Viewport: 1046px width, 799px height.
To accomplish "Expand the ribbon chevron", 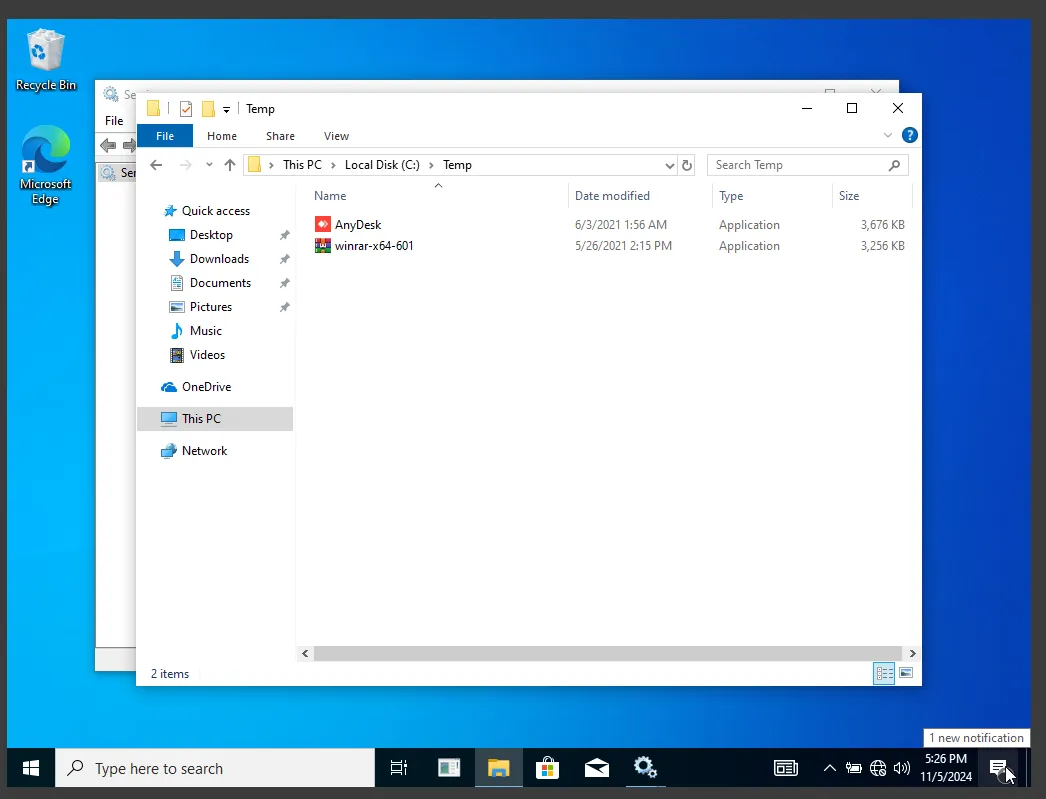I will [x=887, y=135].
